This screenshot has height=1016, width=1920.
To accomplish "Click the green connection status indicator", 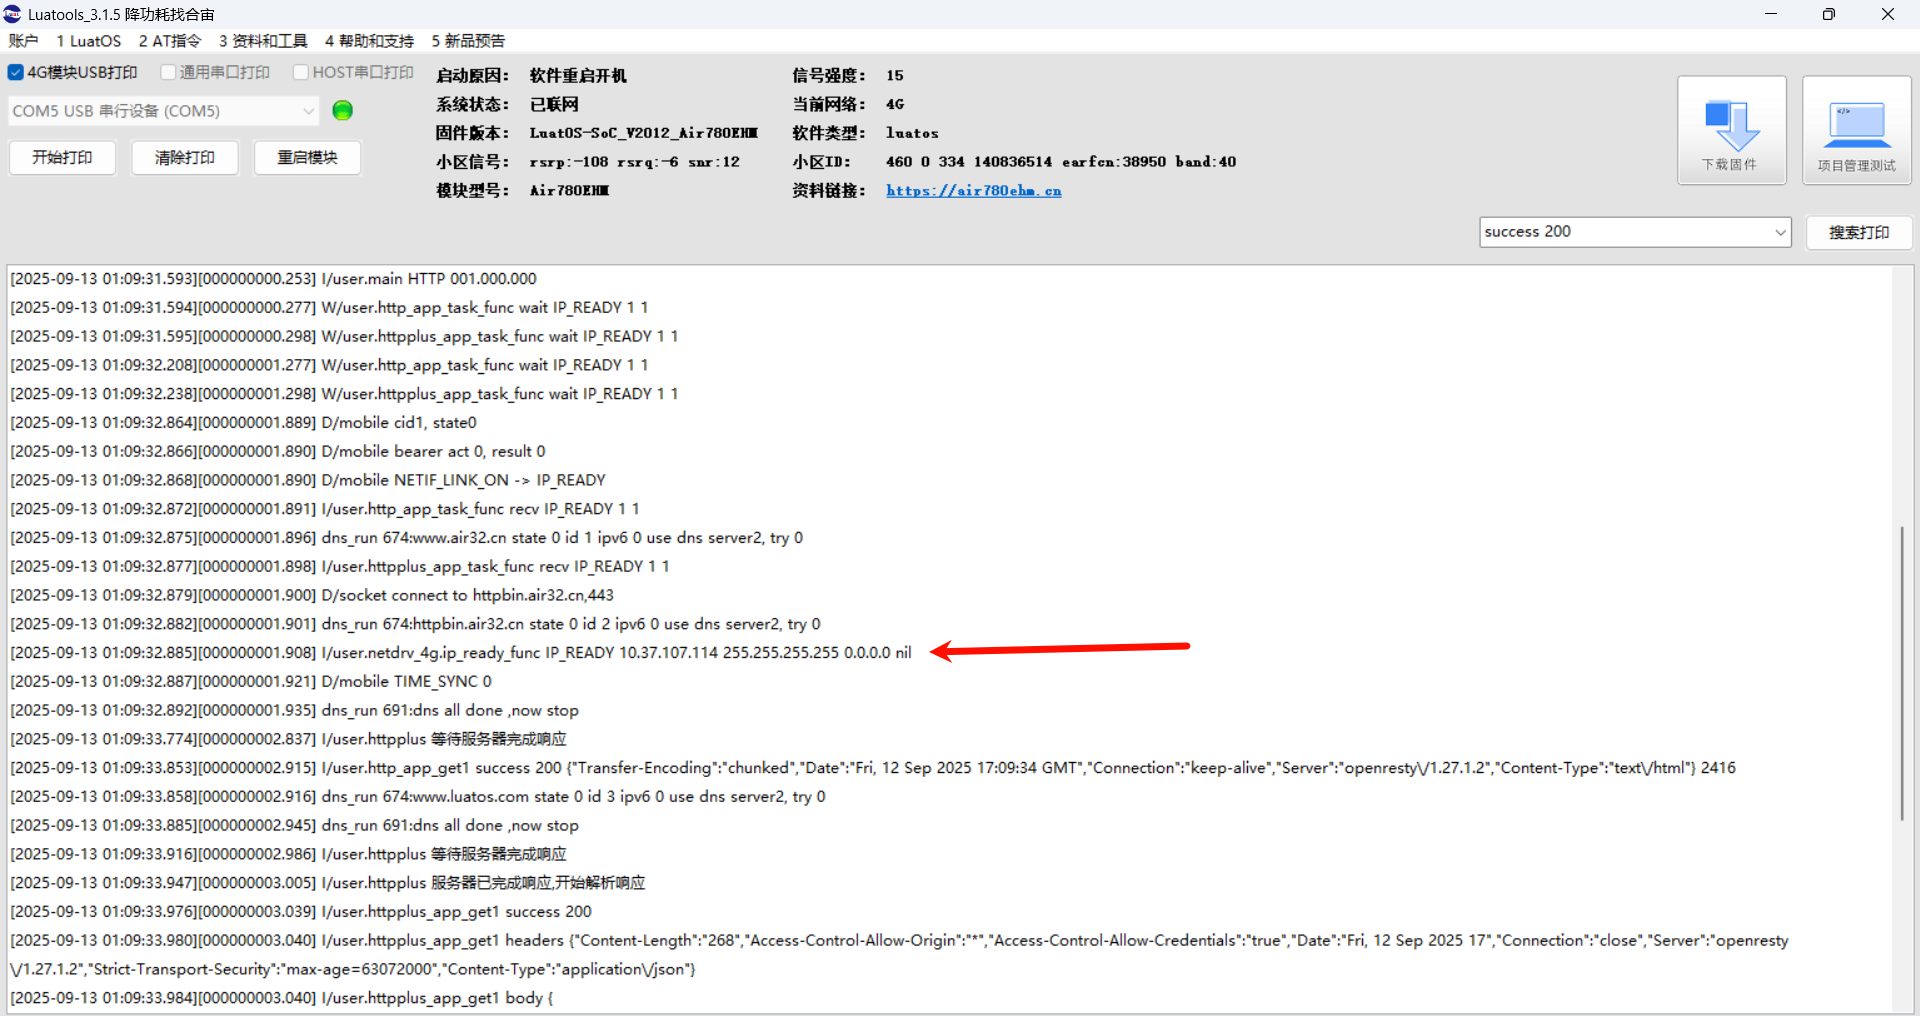I will 342,111.
